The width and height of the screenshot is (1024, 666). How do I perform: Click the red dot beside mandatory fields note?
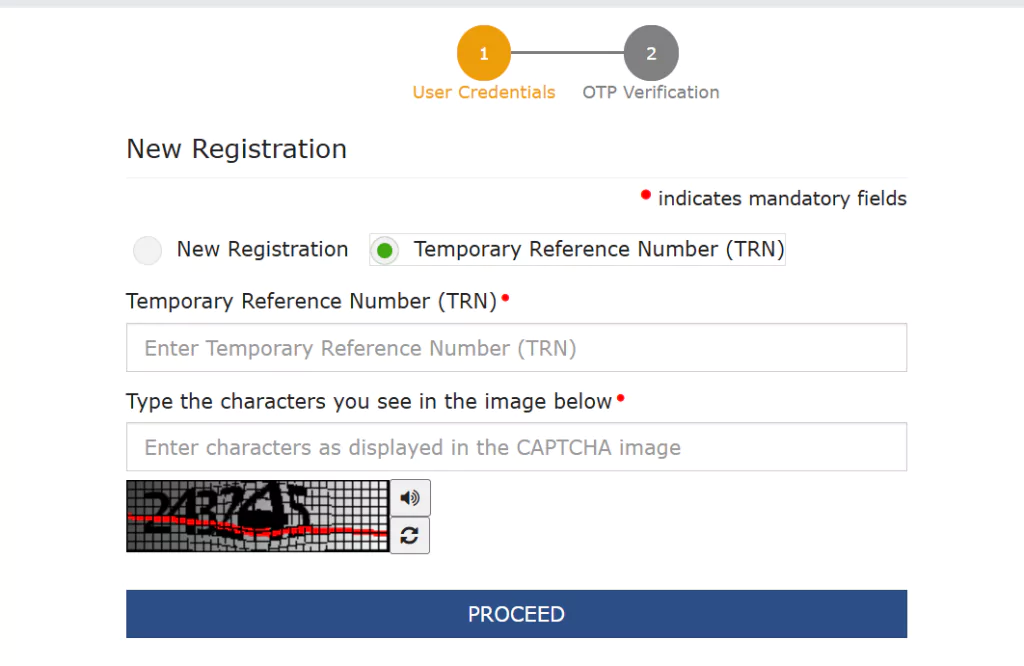tap(646, 194)
